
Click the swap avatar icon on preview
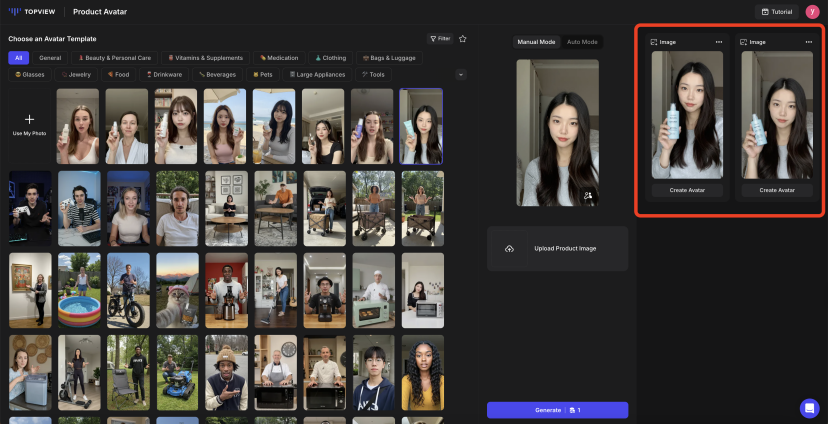[x=588, y=196]
